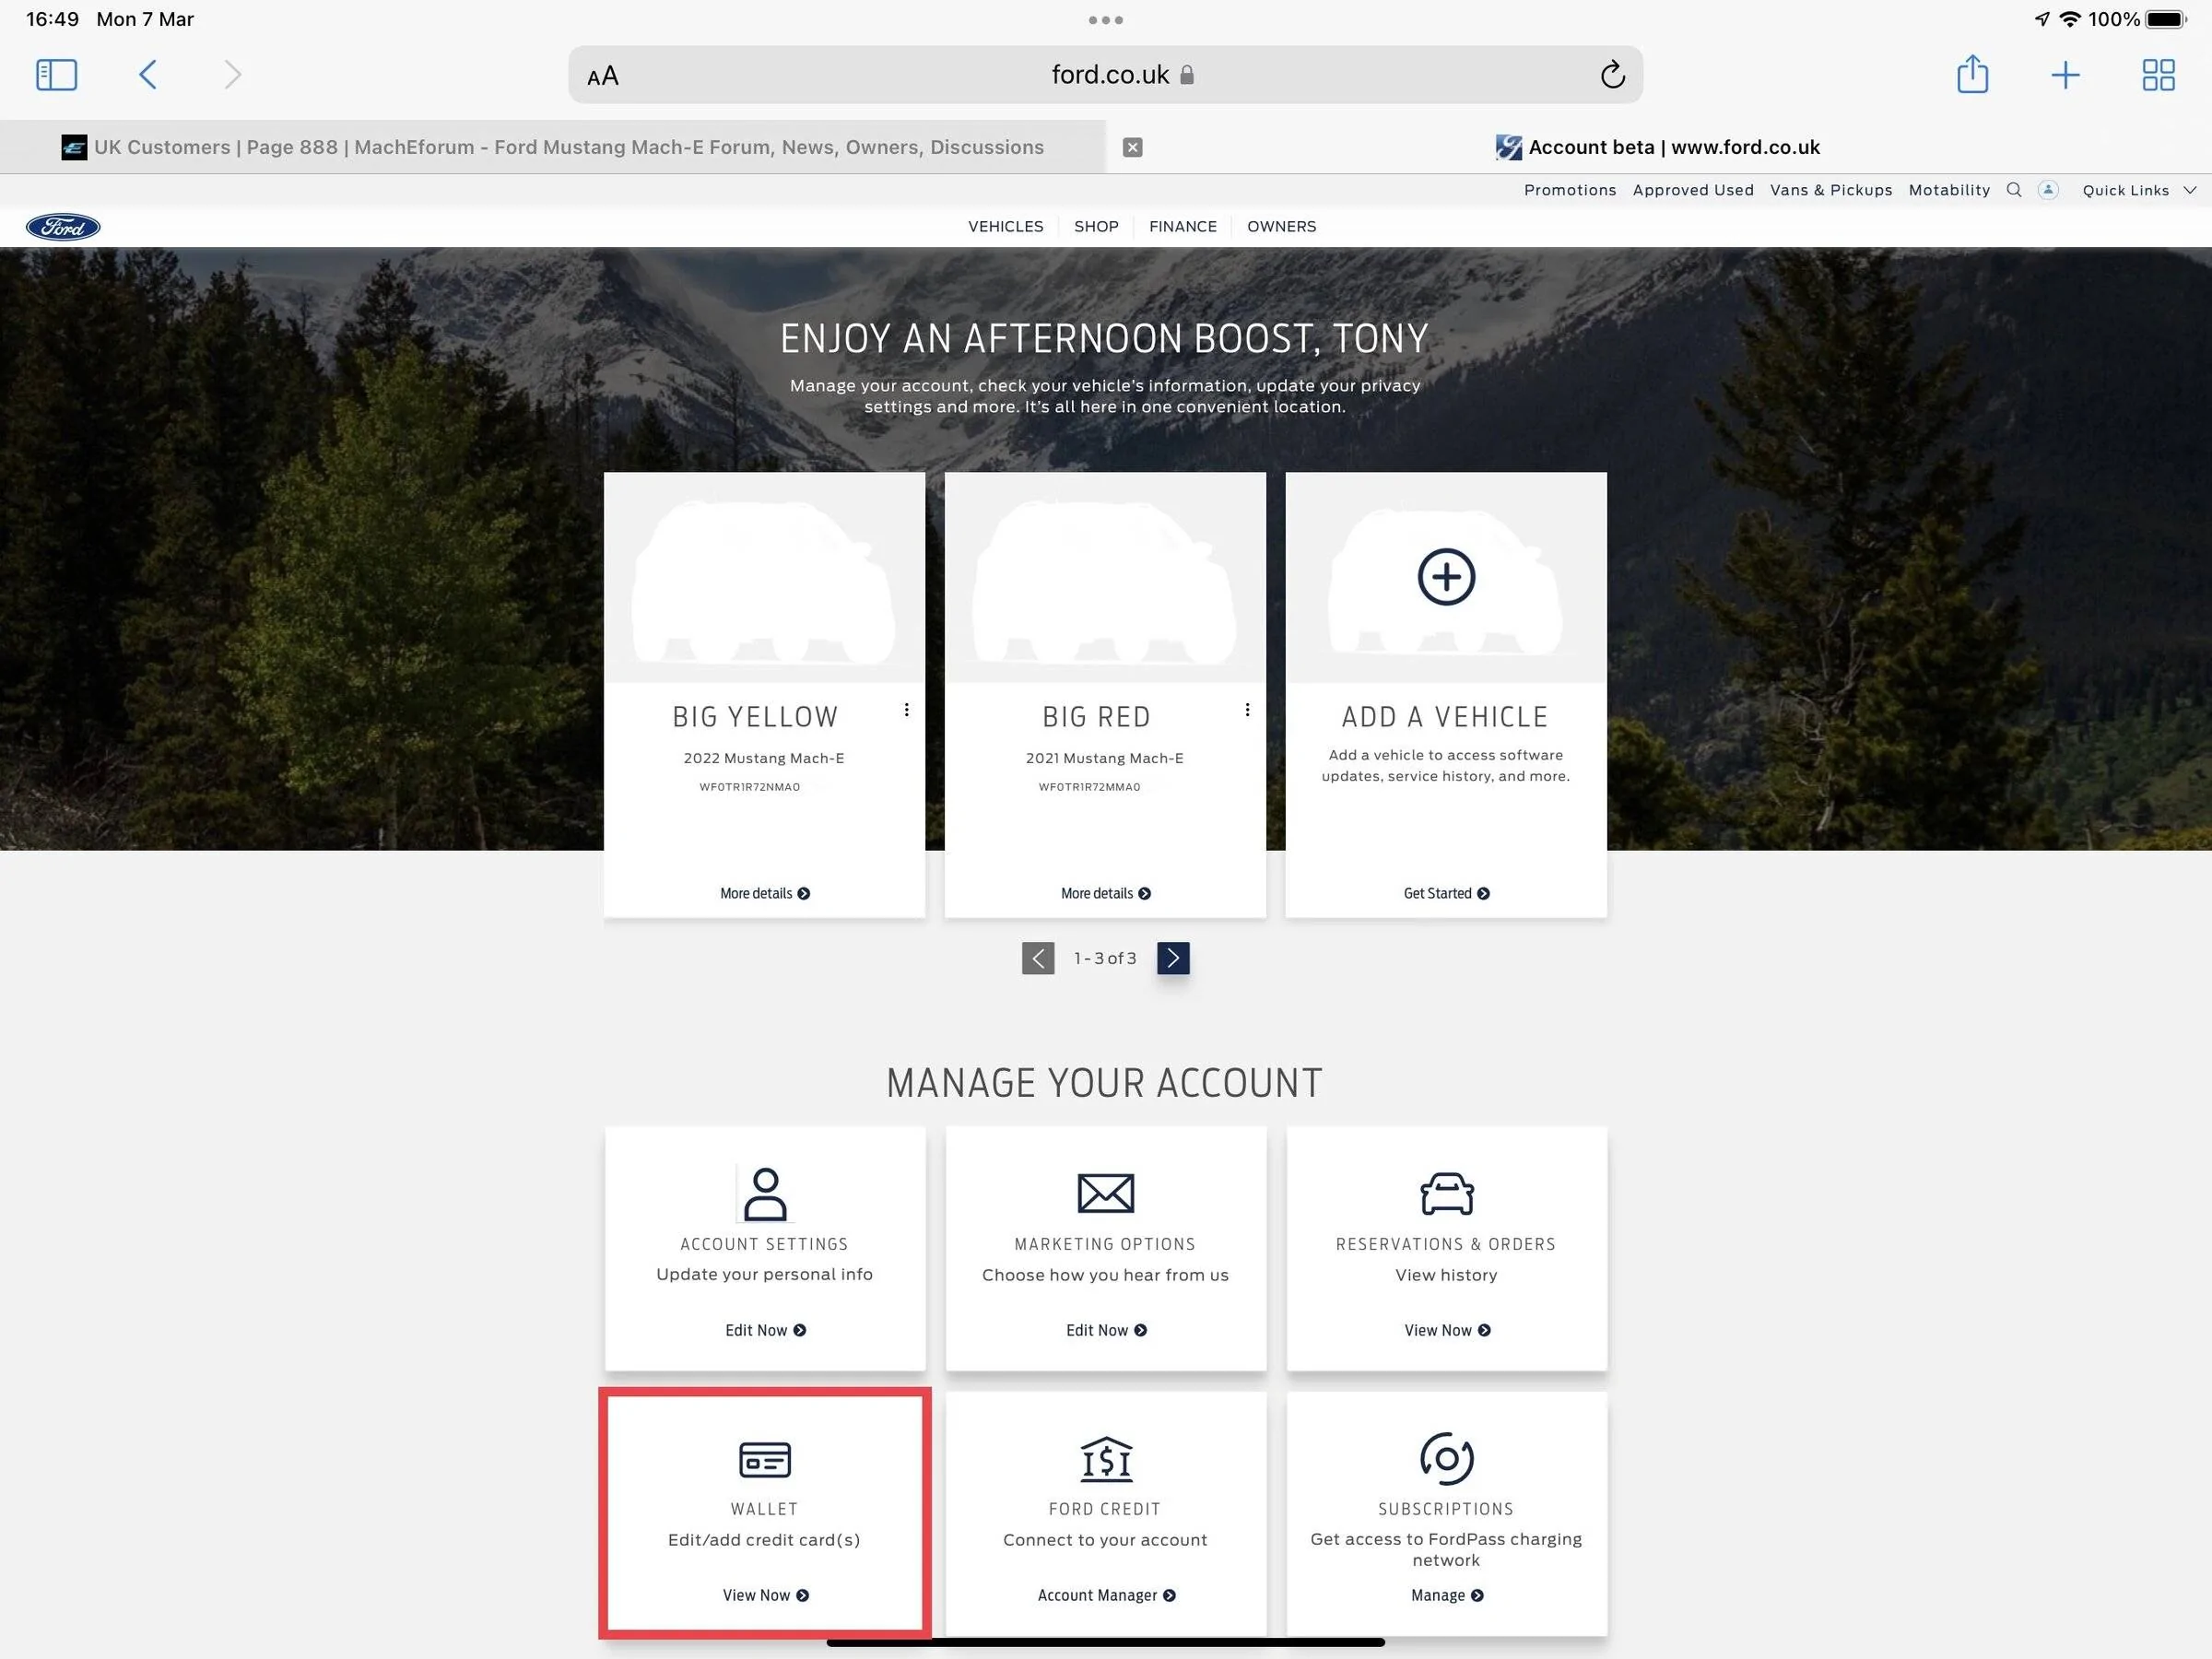Close the MachEforum tab
Image resolution: width=2212 pixels, height=1659 pixels.
tap(1132, 148)
